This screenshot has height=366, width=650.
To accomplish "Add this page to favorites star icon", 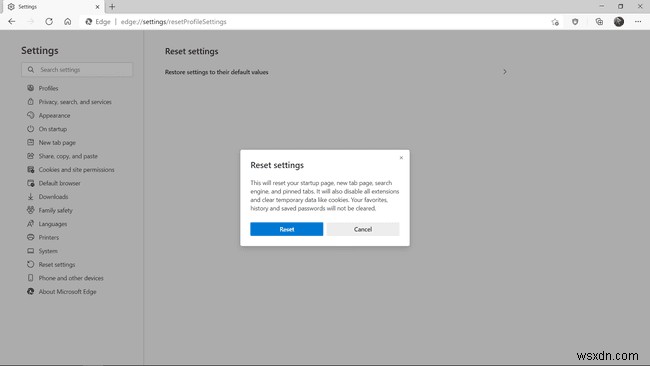I will coord(555,22).
